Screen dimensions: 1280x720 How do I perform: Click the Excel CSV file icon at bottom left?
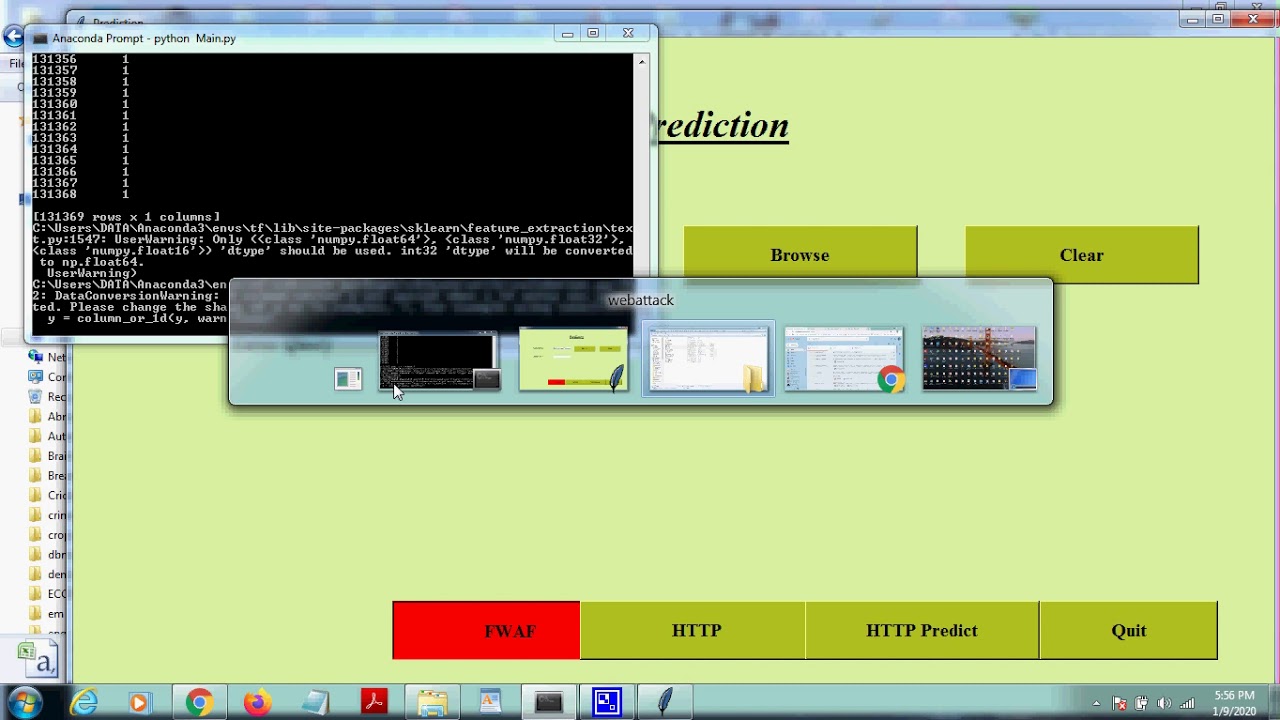pyautogui.click(x=38, y=659)
